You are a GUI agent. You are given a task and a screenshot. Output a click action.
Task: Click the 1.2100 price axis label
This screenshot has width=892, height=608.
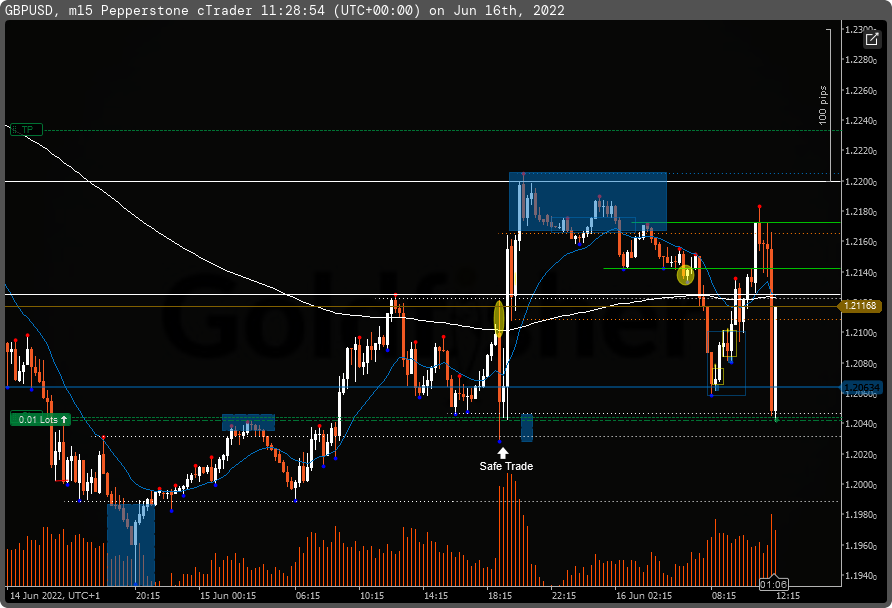coord(860,333)
